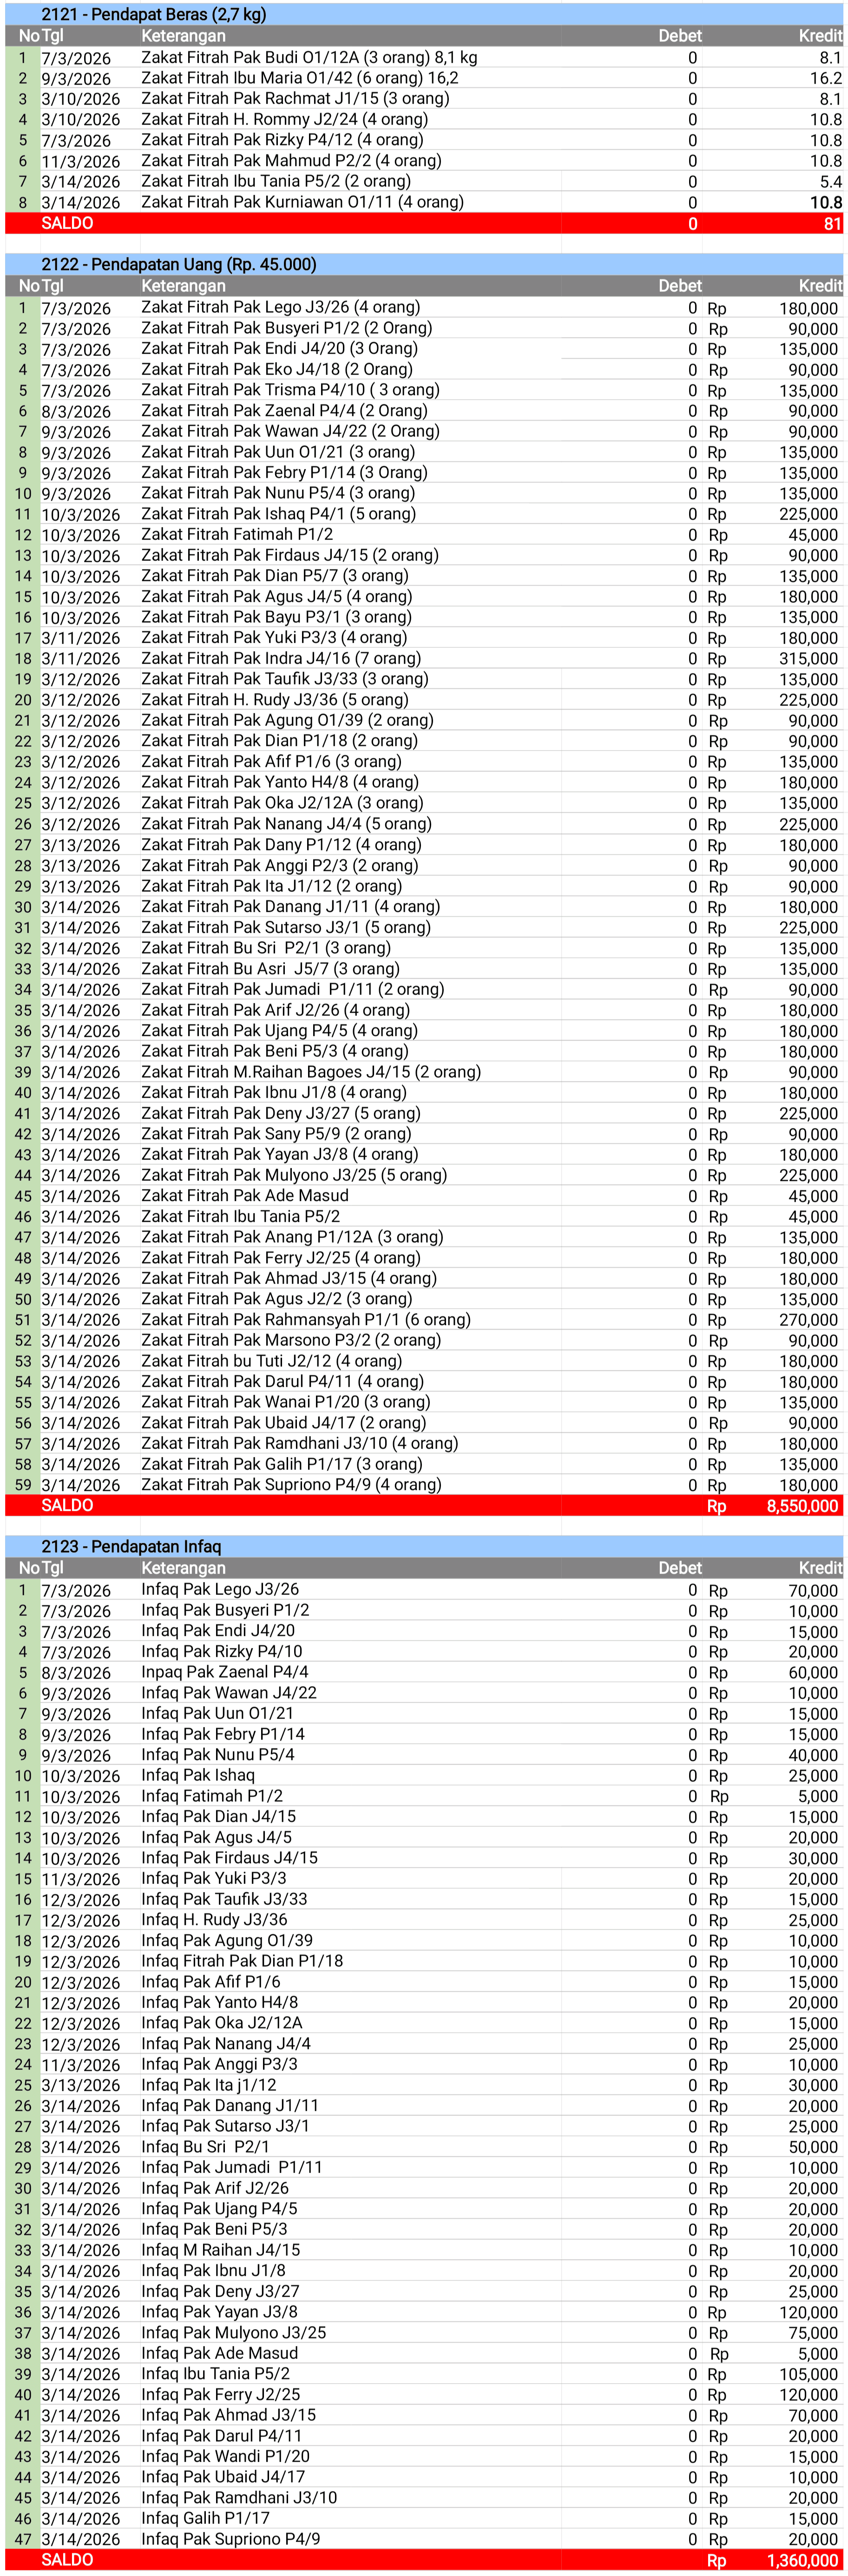
Task: Click "2122 - Pendapatan Uang (Rp. 45.000)" heading
Action: (178, 264)
